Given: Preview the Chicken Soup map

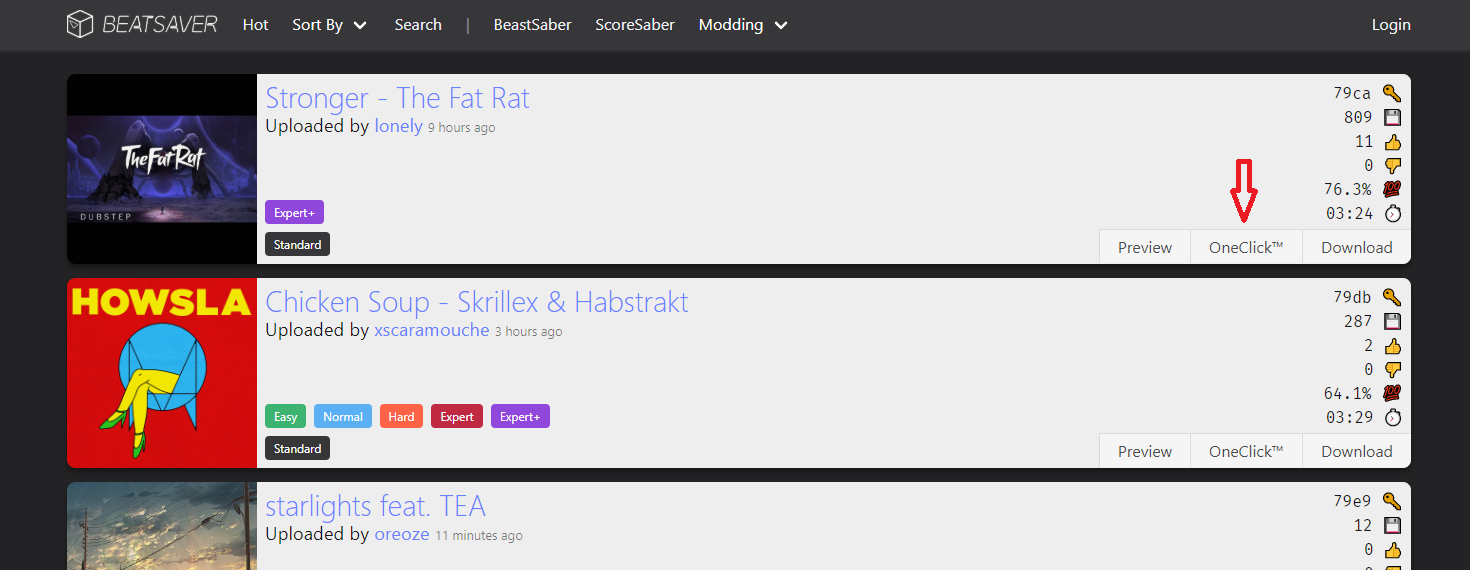Looking at the screenshot, I should point(1145,451).
